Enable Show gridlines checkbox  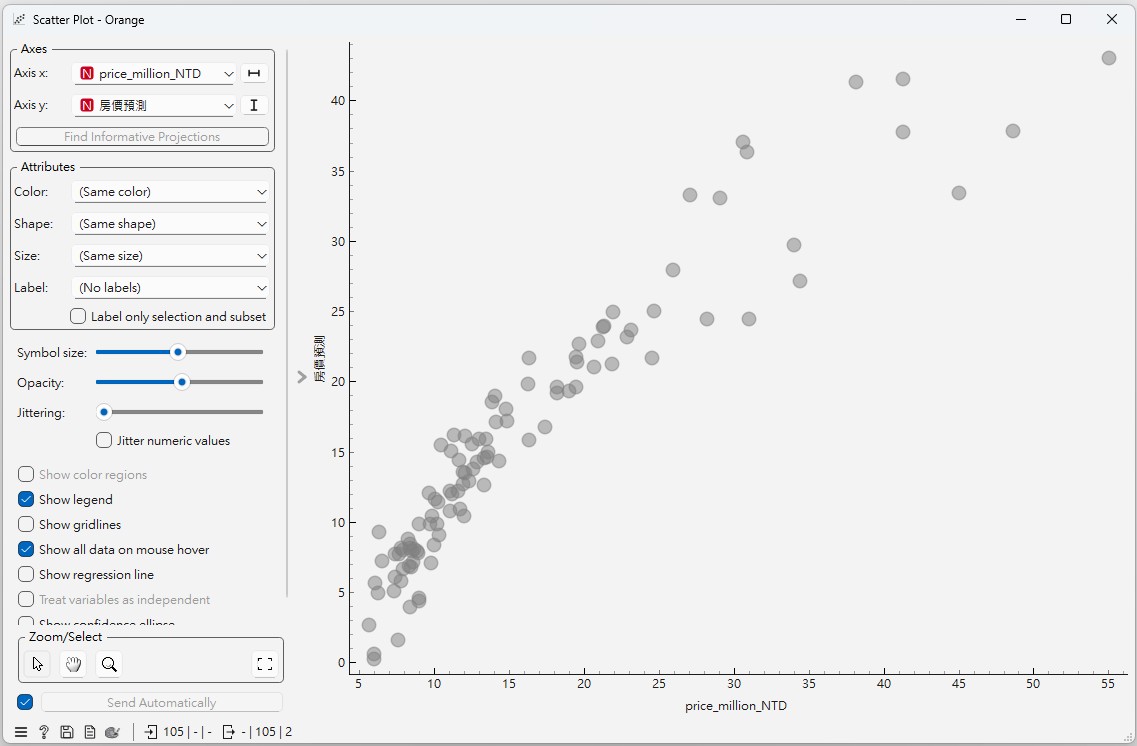point(26,525)
